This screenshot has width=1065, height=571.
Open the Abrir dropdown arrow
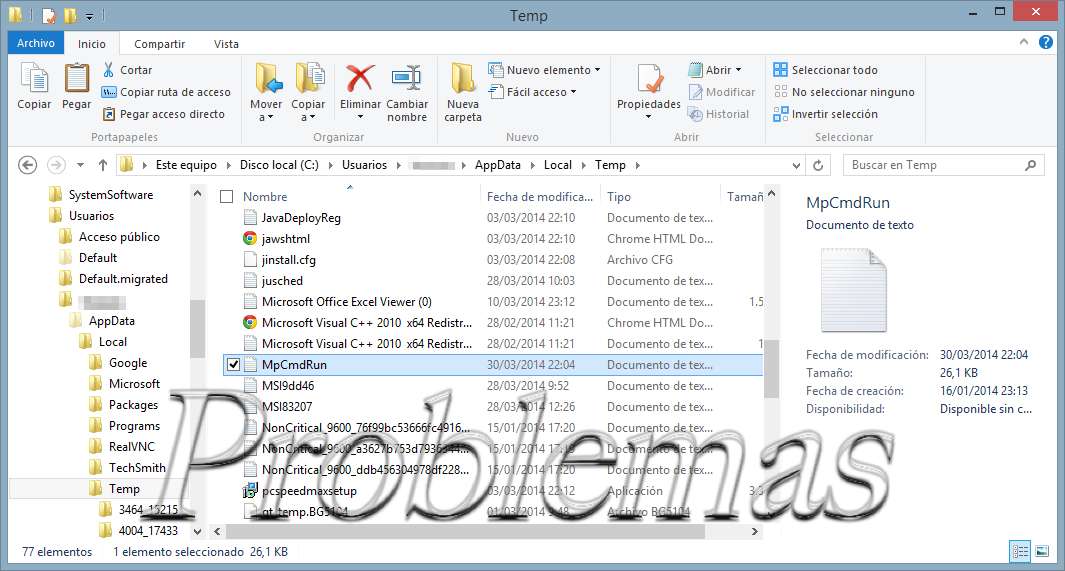pos(738,70)
